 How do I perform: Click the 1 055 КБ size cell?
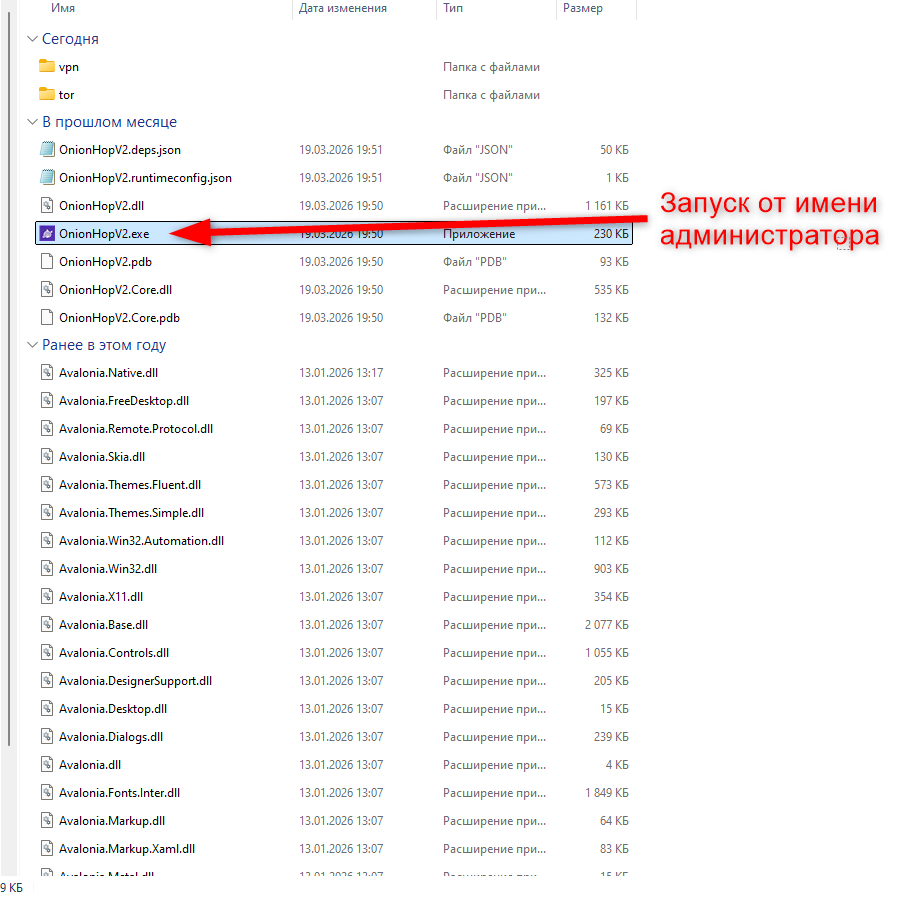606,653
